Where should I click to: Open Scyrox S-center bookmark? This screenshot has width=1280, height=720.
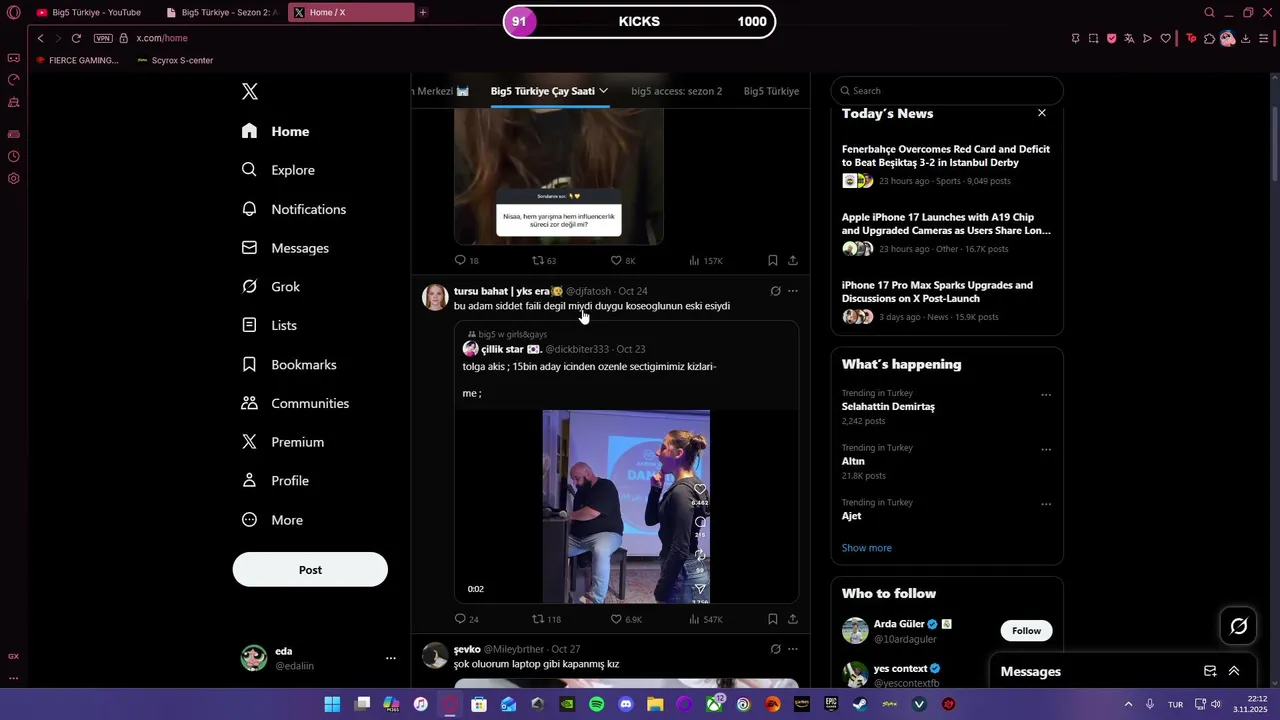click(175, 60)
